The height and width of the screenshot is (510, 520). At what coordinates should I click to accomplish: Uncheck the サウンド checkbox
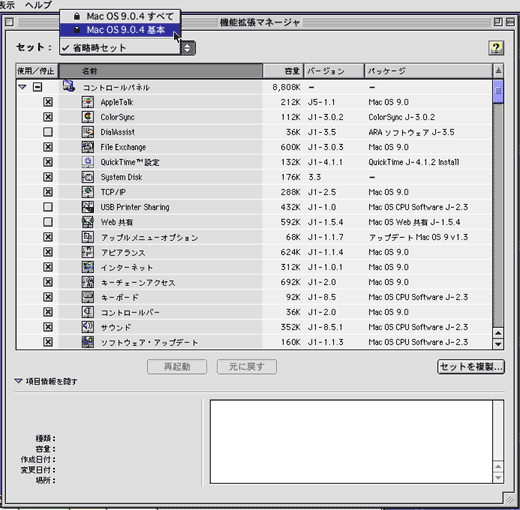[x=48, y=327]
